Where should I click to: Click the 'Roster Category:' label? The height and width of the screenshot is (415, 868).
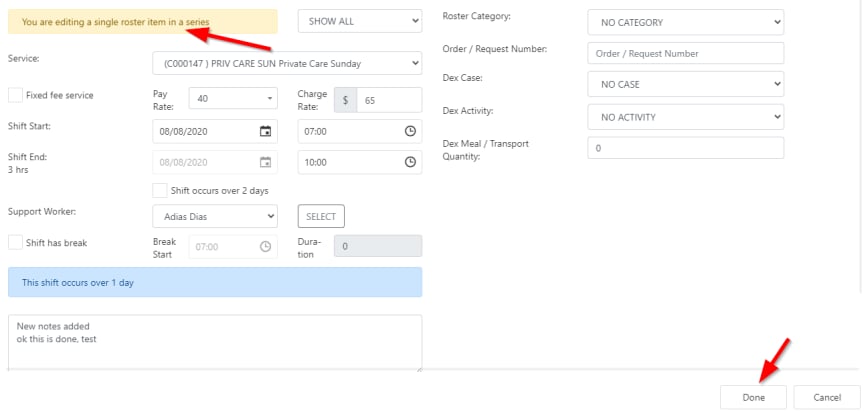477,16
